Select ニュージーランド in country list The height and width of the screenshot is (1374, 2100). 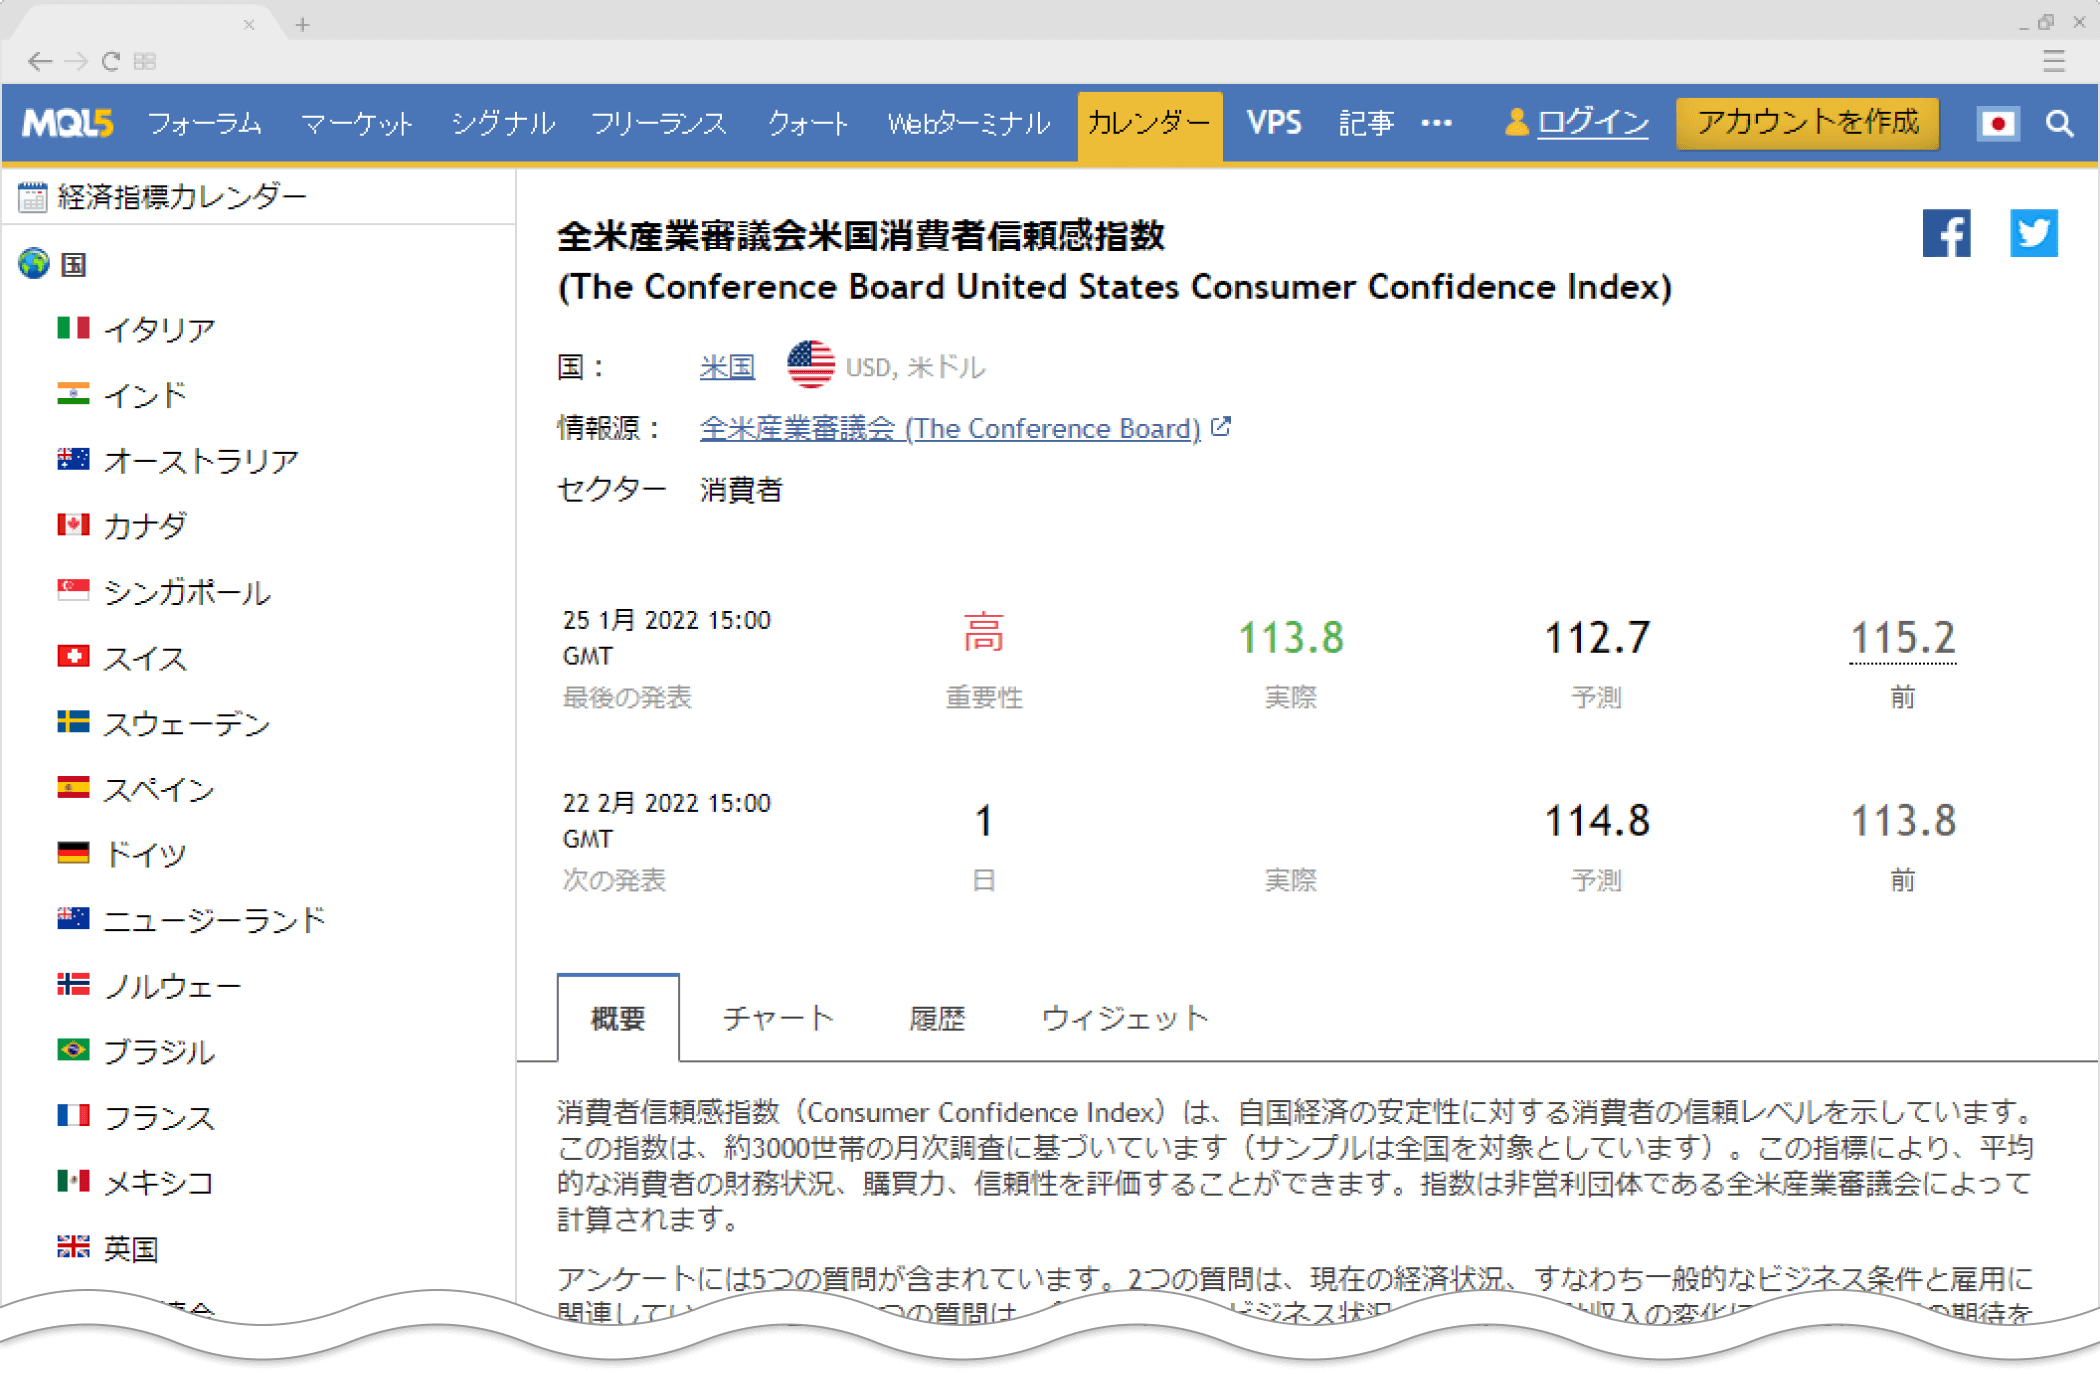coord(215,919)
